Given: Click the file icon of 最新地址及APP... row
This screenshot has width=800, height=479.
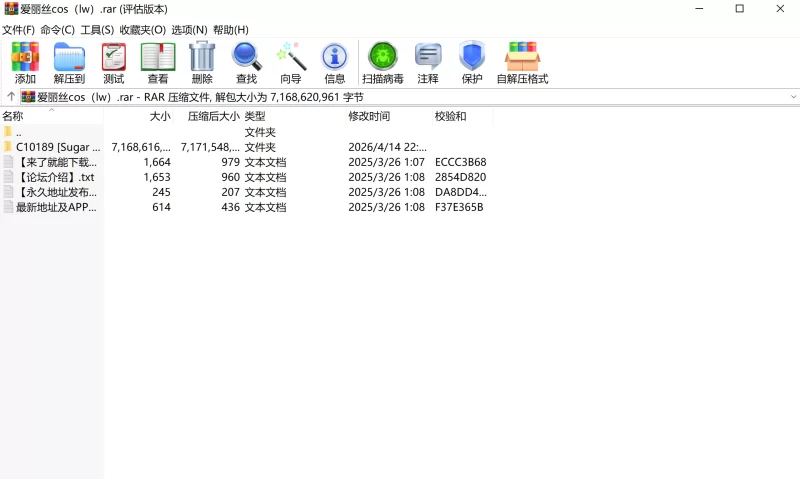Looking at the screenshot, I should coord(8,207).
